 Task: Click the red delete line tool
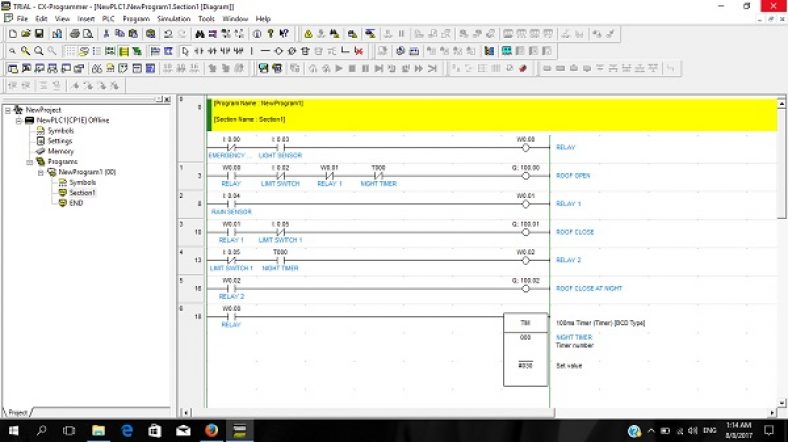coord(358,51)
